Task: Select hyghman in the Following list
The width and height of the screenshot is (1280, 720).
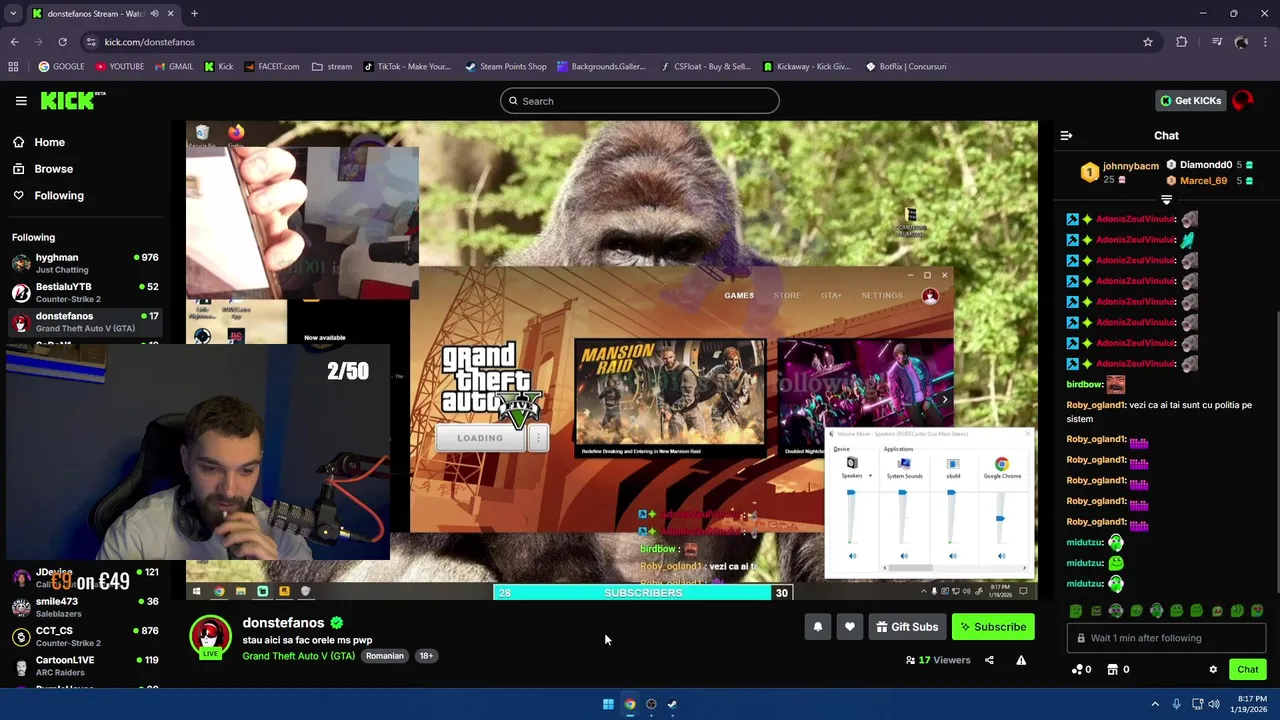Action: [x=85, y=263]
